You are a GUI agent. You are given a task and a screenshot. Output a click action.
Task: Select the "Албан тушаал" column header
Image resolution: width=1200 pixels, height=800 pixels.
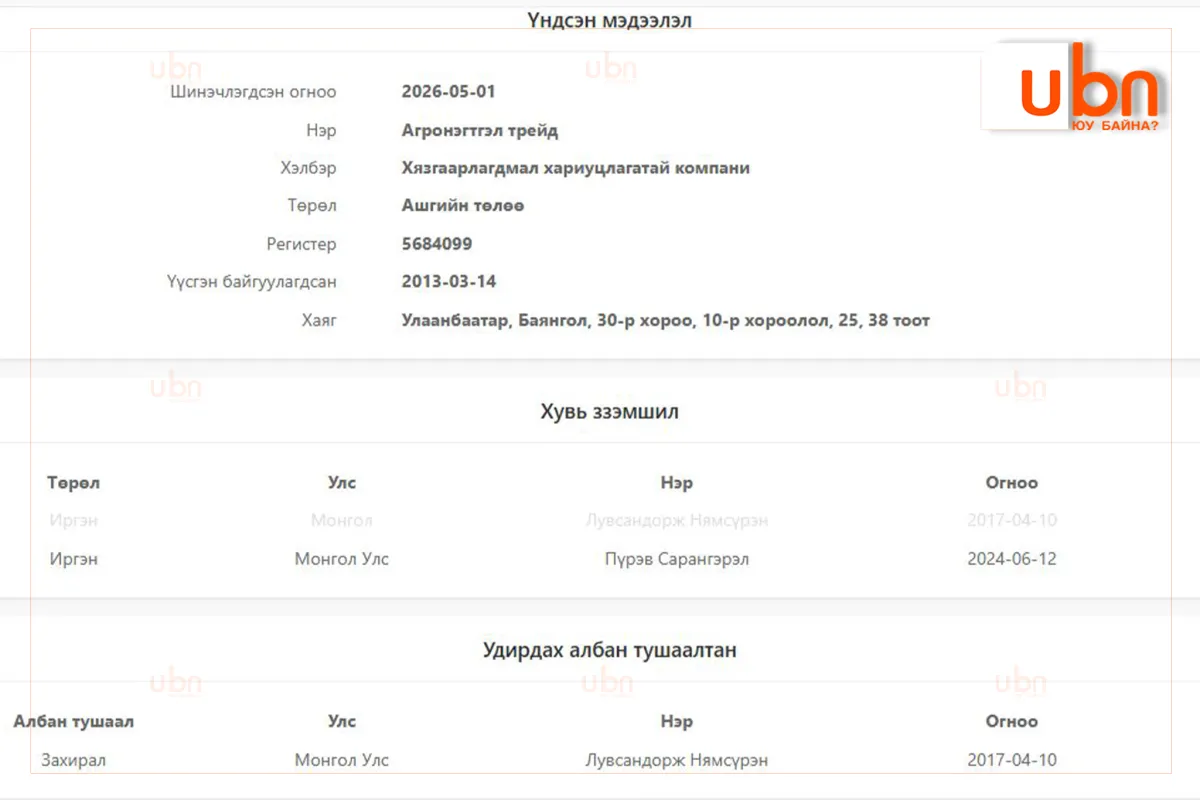74,722
